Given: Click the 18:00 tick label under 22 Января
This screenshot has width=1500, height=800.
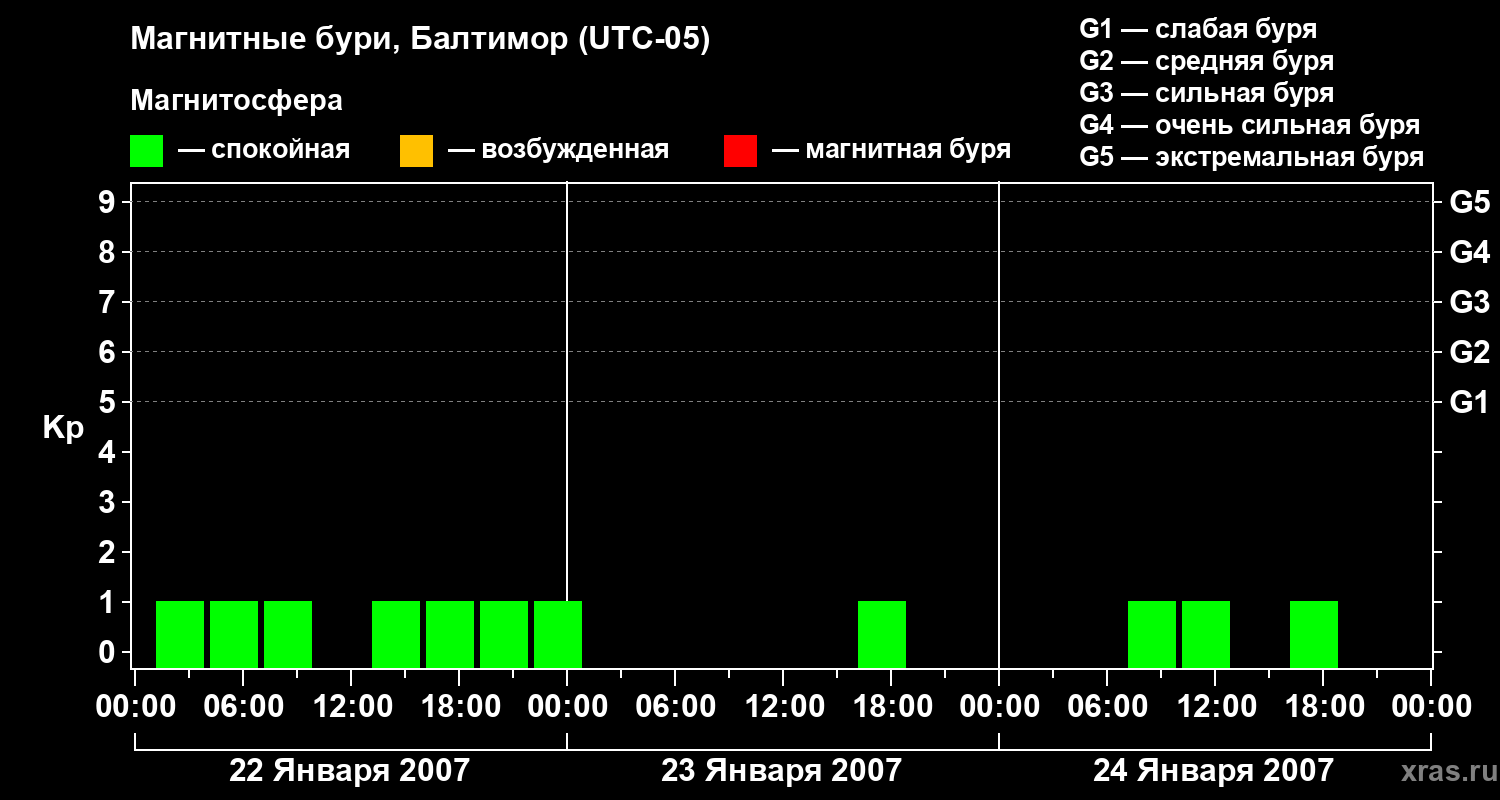Looking at the screenshot, I should click(459, 707).
